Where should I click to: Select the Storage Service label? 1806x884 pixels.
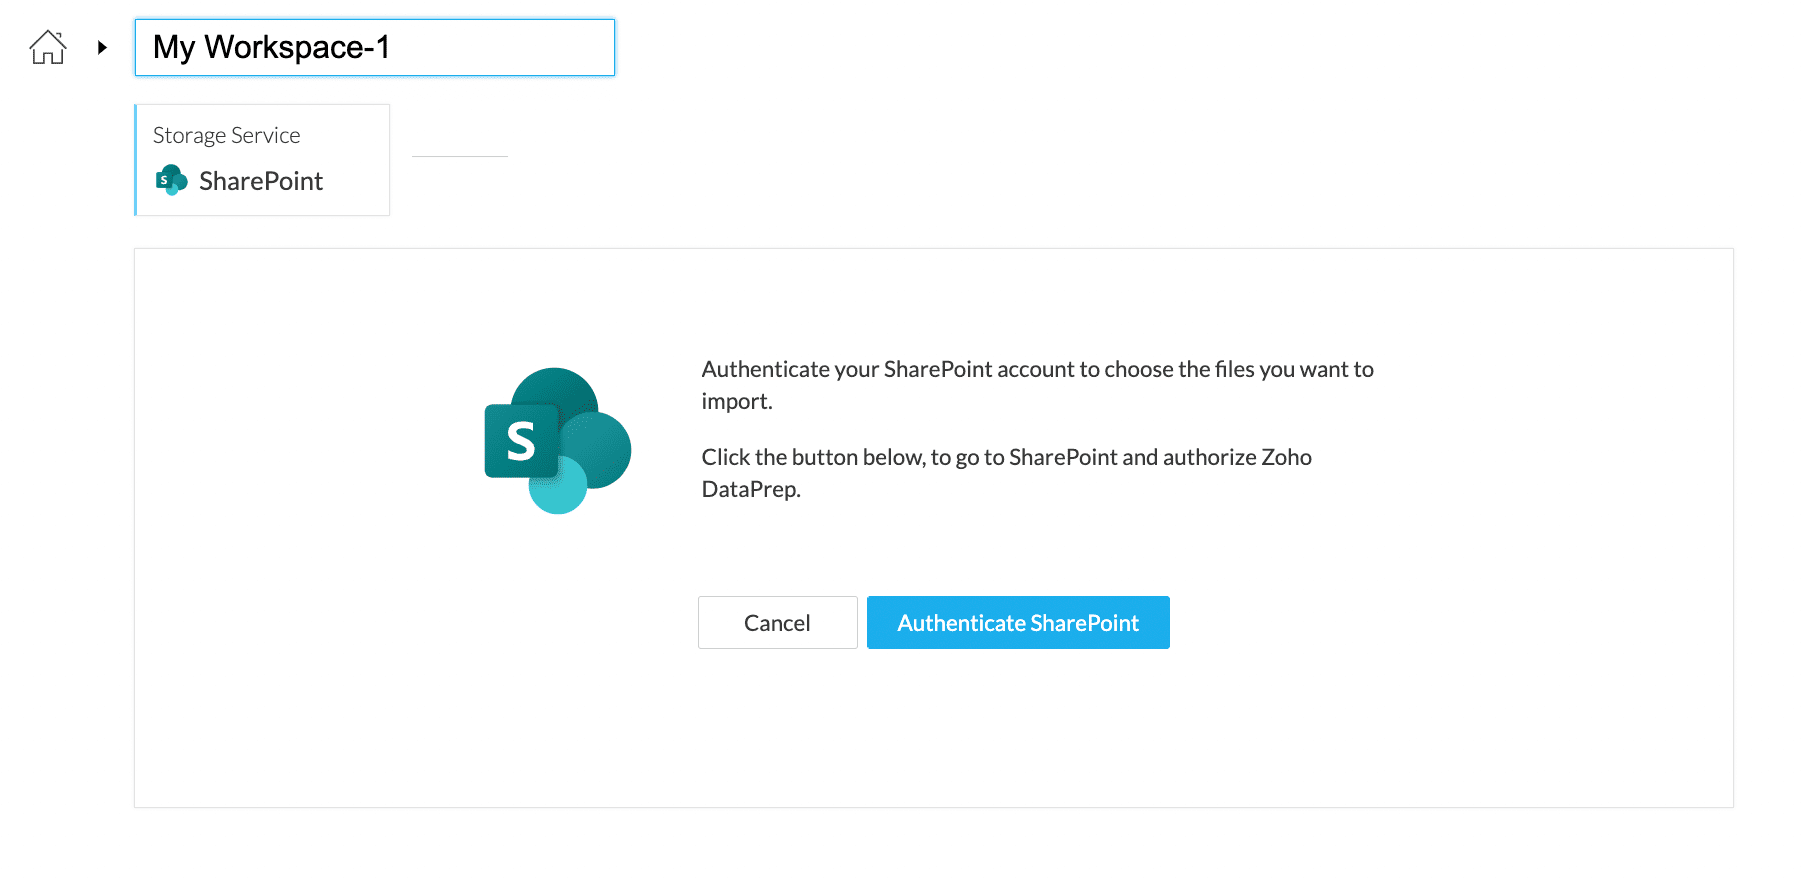[x=226, y=135]
